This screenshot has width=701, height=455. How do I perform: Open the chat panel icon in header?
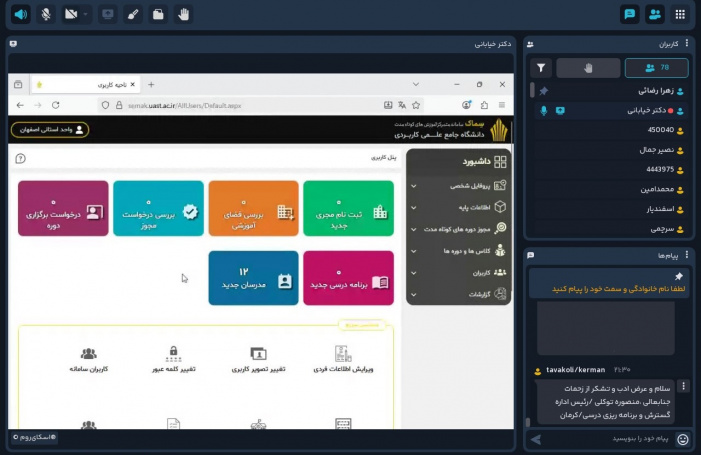630,14
